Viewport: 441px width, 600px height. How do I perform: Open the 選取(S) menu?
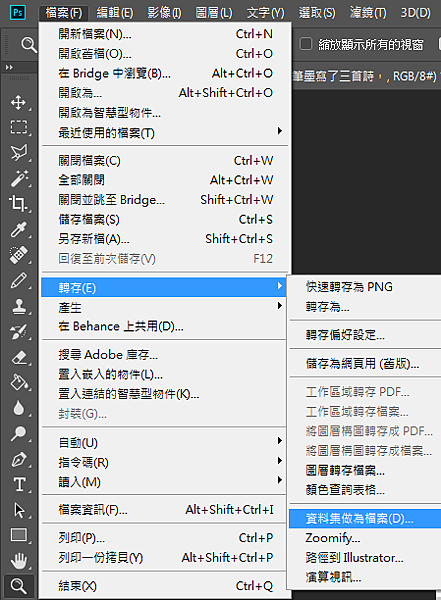(317, 13)
